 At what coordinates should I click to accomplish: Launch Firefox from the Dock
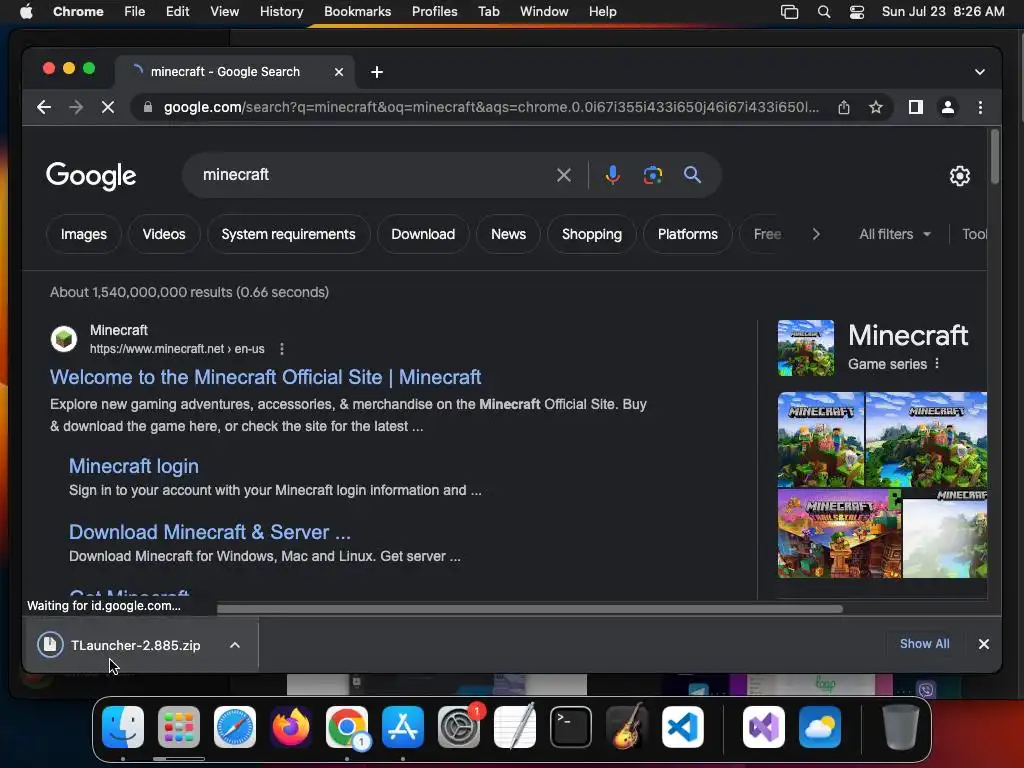pos(291,727)
